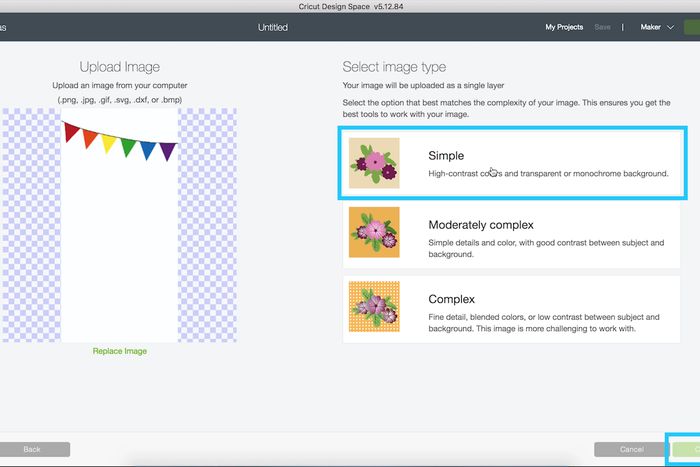
Task: Click the green flag in the bunting preview
Action: coord(128,147)
